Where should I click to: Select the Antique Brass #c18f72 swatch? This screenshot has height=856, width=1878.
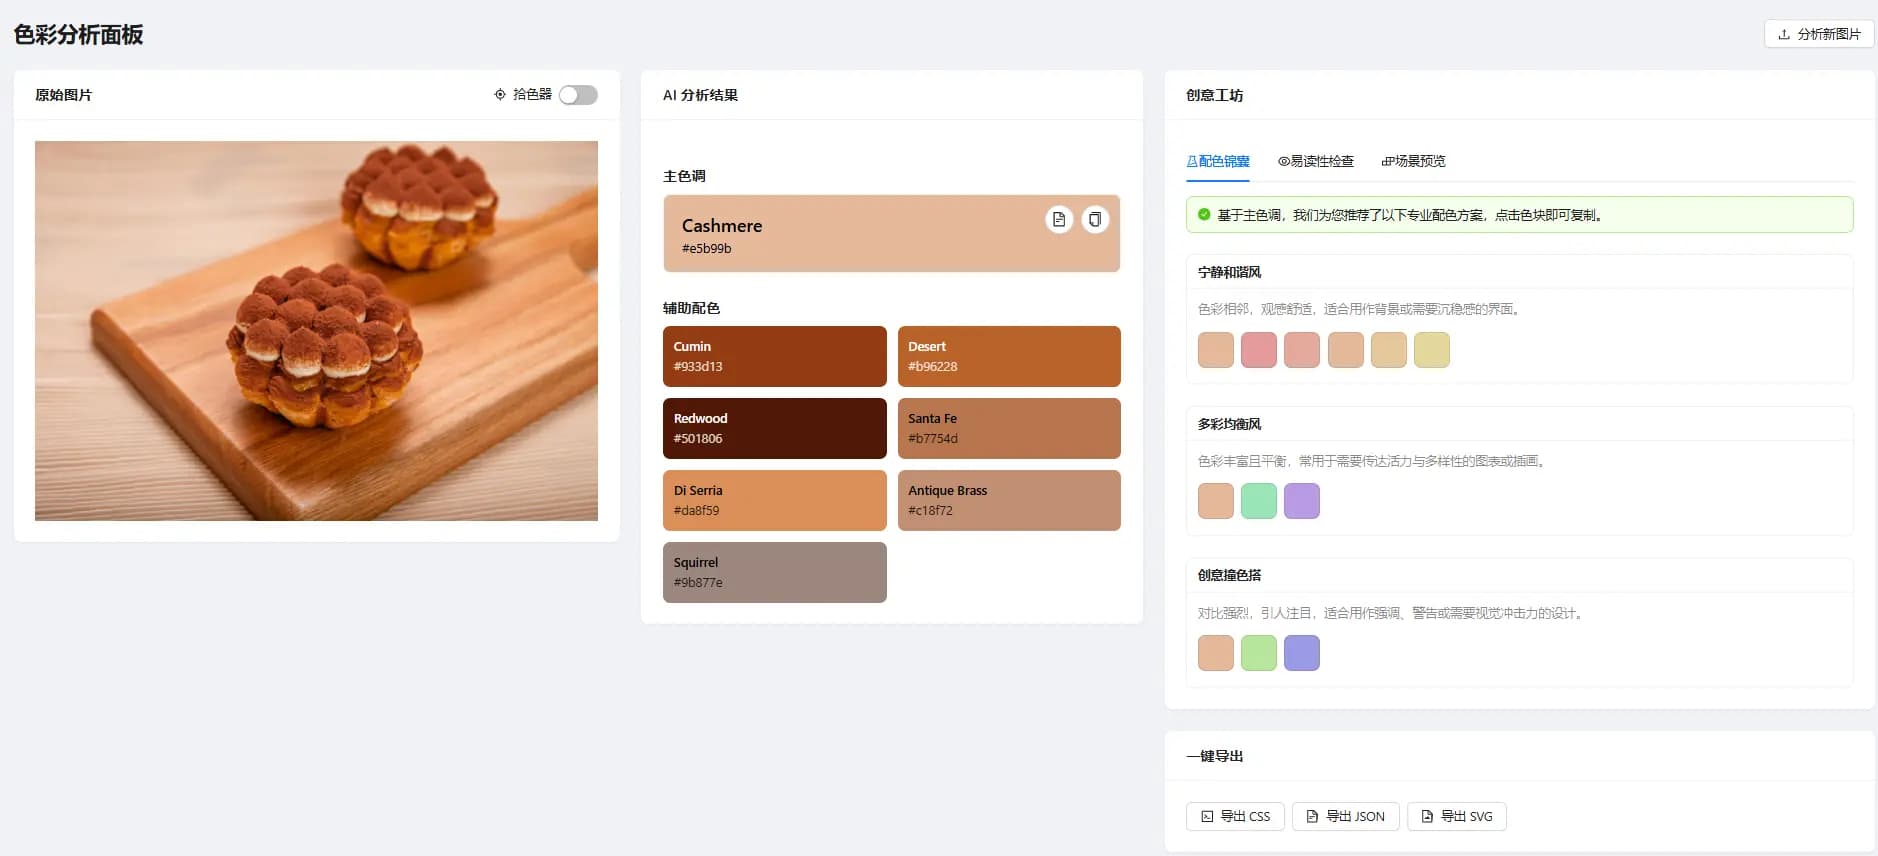[x=1009, y=500]
